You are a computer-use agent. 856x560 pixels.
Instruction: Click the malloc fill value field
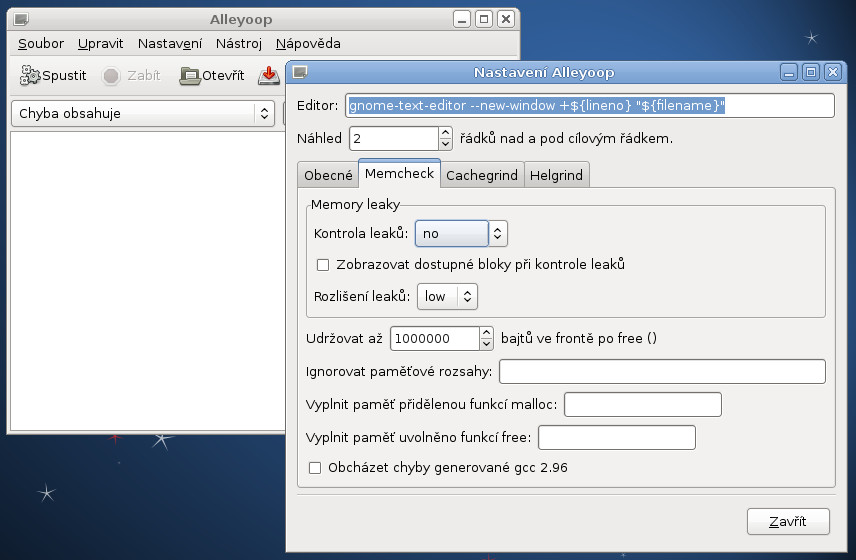point(643,404)
